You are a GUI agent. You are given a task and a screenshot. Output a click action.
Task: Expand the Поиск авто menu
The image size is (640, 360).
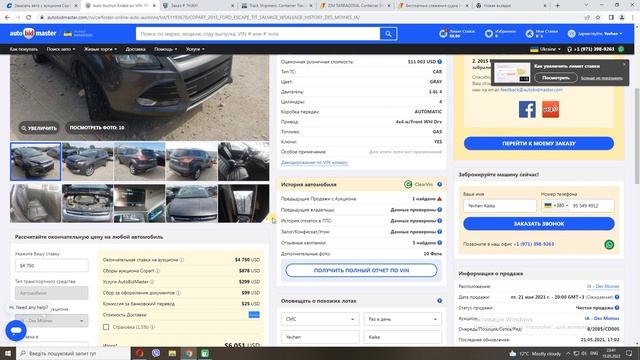(61, 49)
